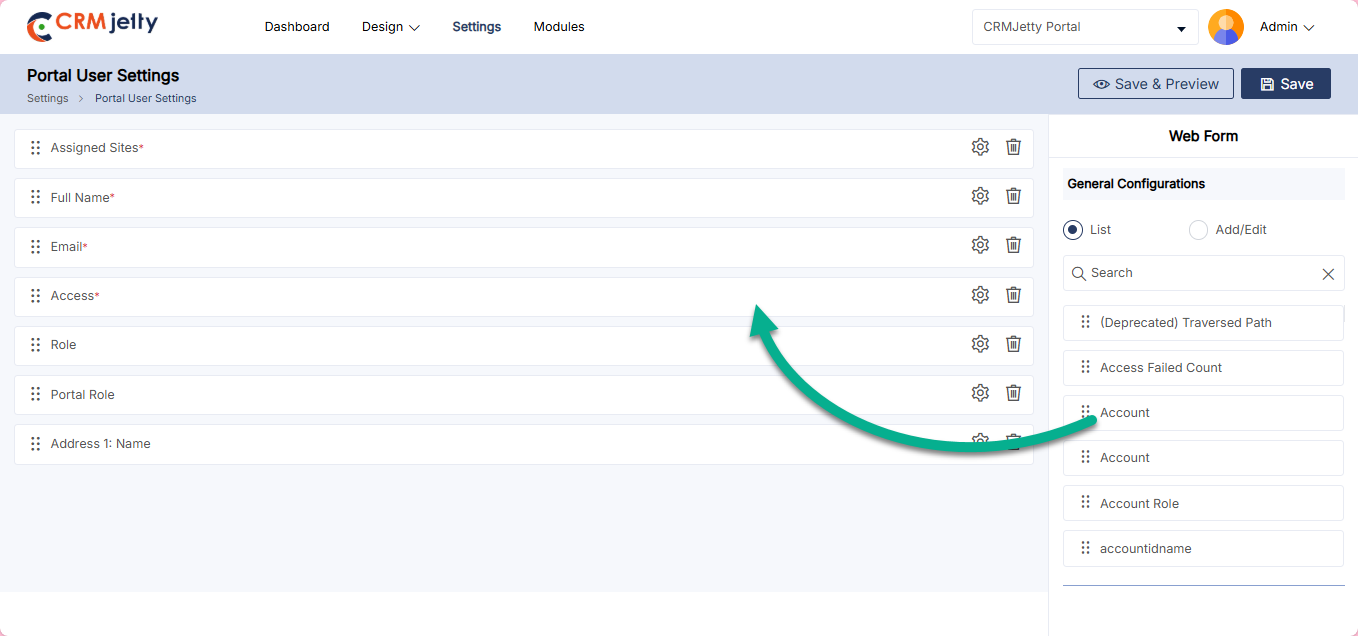The height and width of the screenshot is (636, 1358).
Task: Click drag handle beside Account Role
Action: click(1085, 503)
